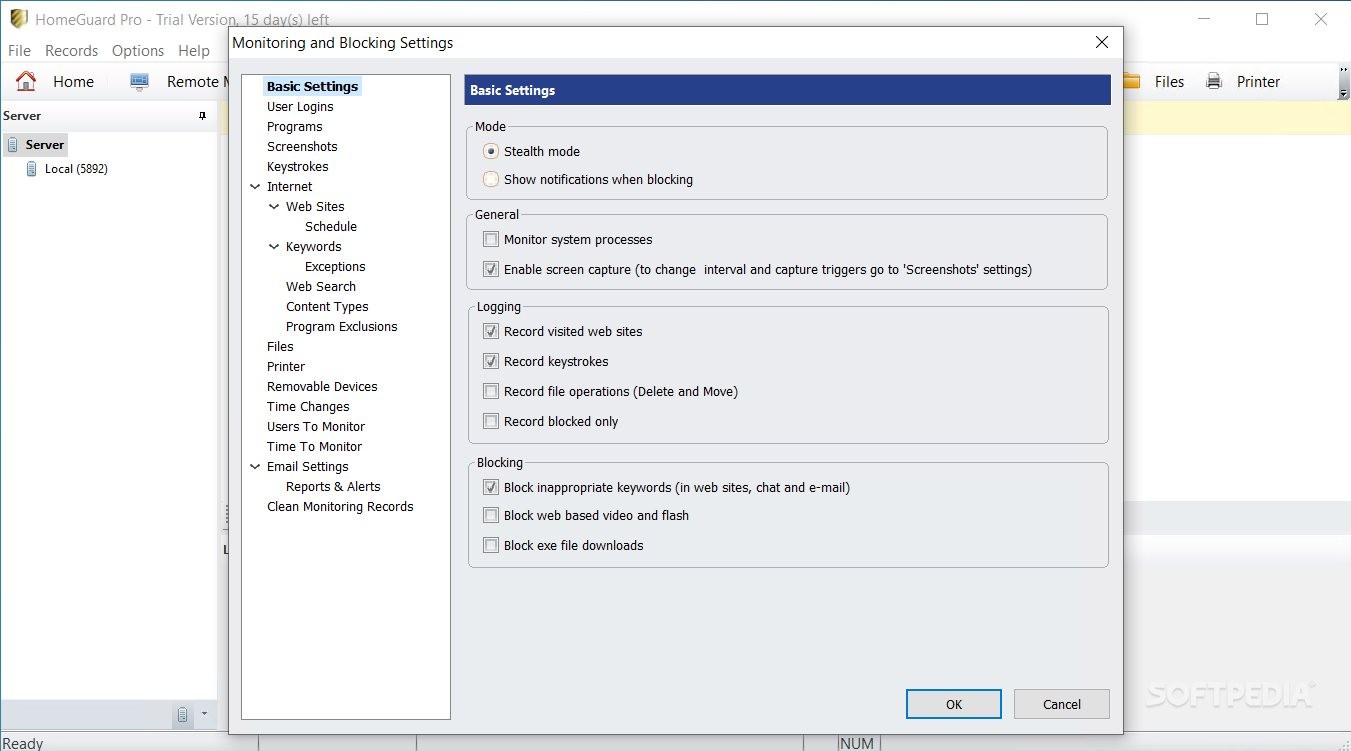Viewport: 1351px width, 751px height.
Task: Click the HomeGuard Pro shield title icon
Action: (x=19, y=18)
